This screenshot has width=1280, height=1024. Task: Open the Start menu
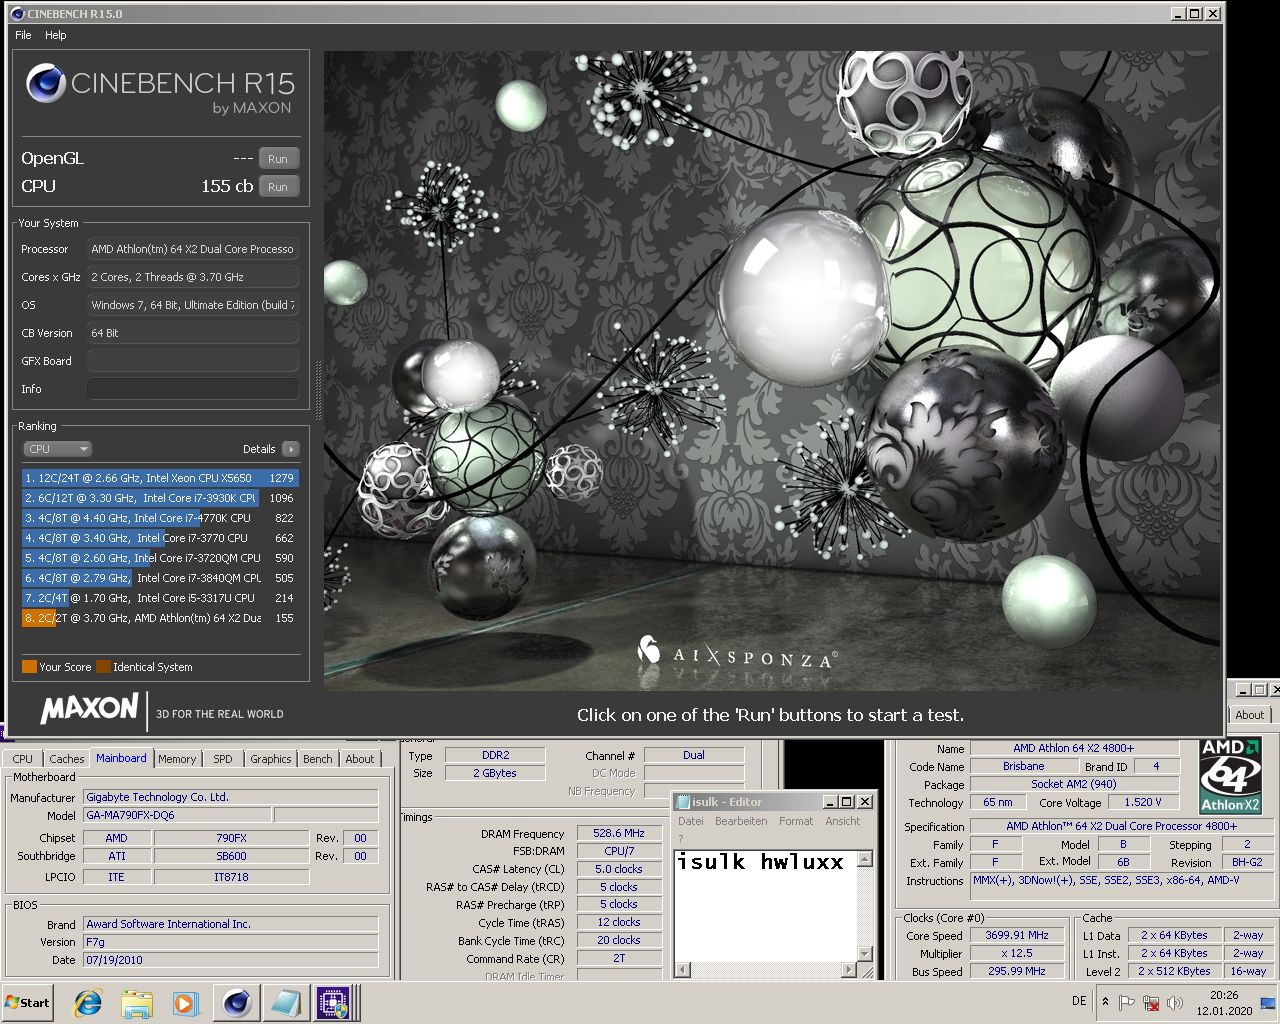tap(27, 1003)
